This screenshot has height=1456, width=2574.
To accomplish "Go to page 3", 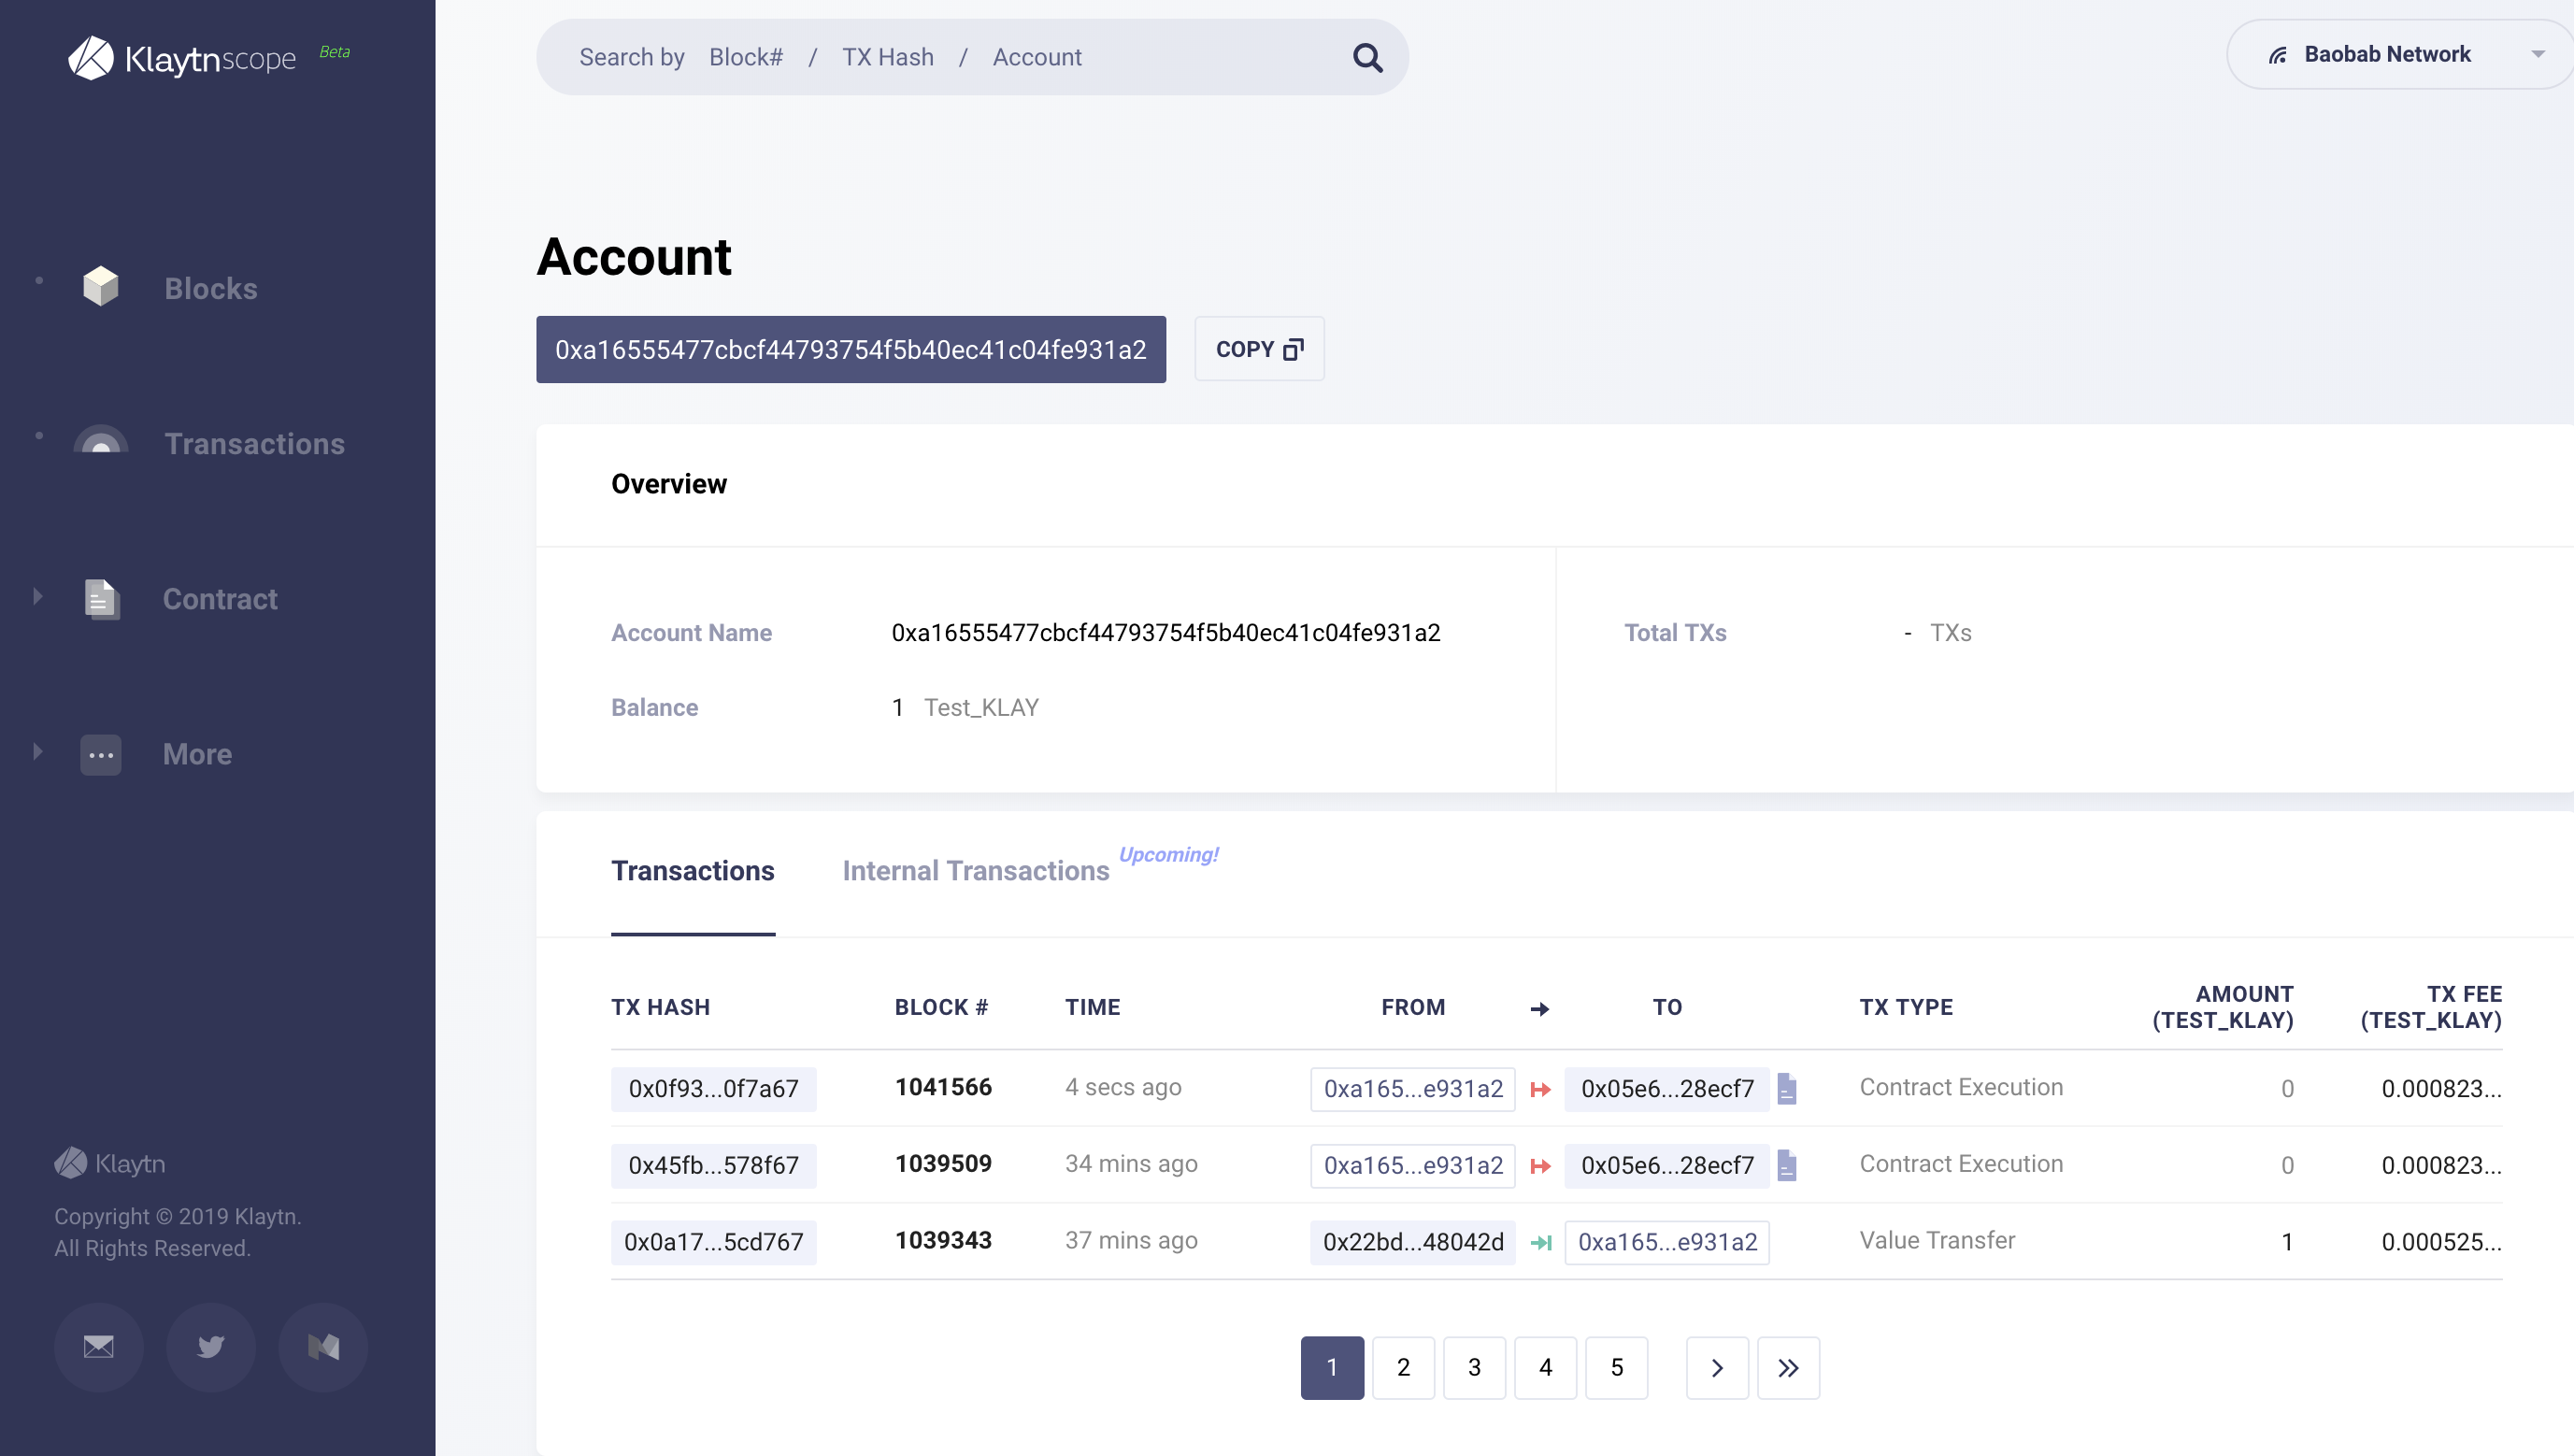I will (x=1474, y=1367).
